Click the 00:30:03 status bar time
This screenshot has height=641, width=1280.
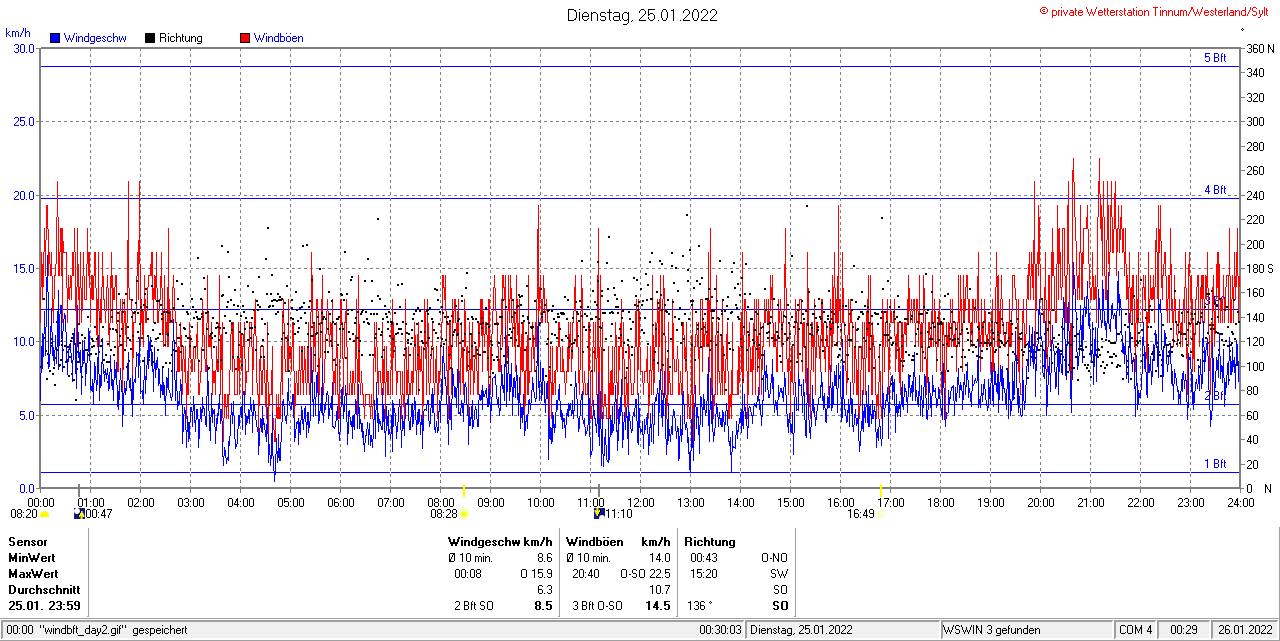pos(720,630)
